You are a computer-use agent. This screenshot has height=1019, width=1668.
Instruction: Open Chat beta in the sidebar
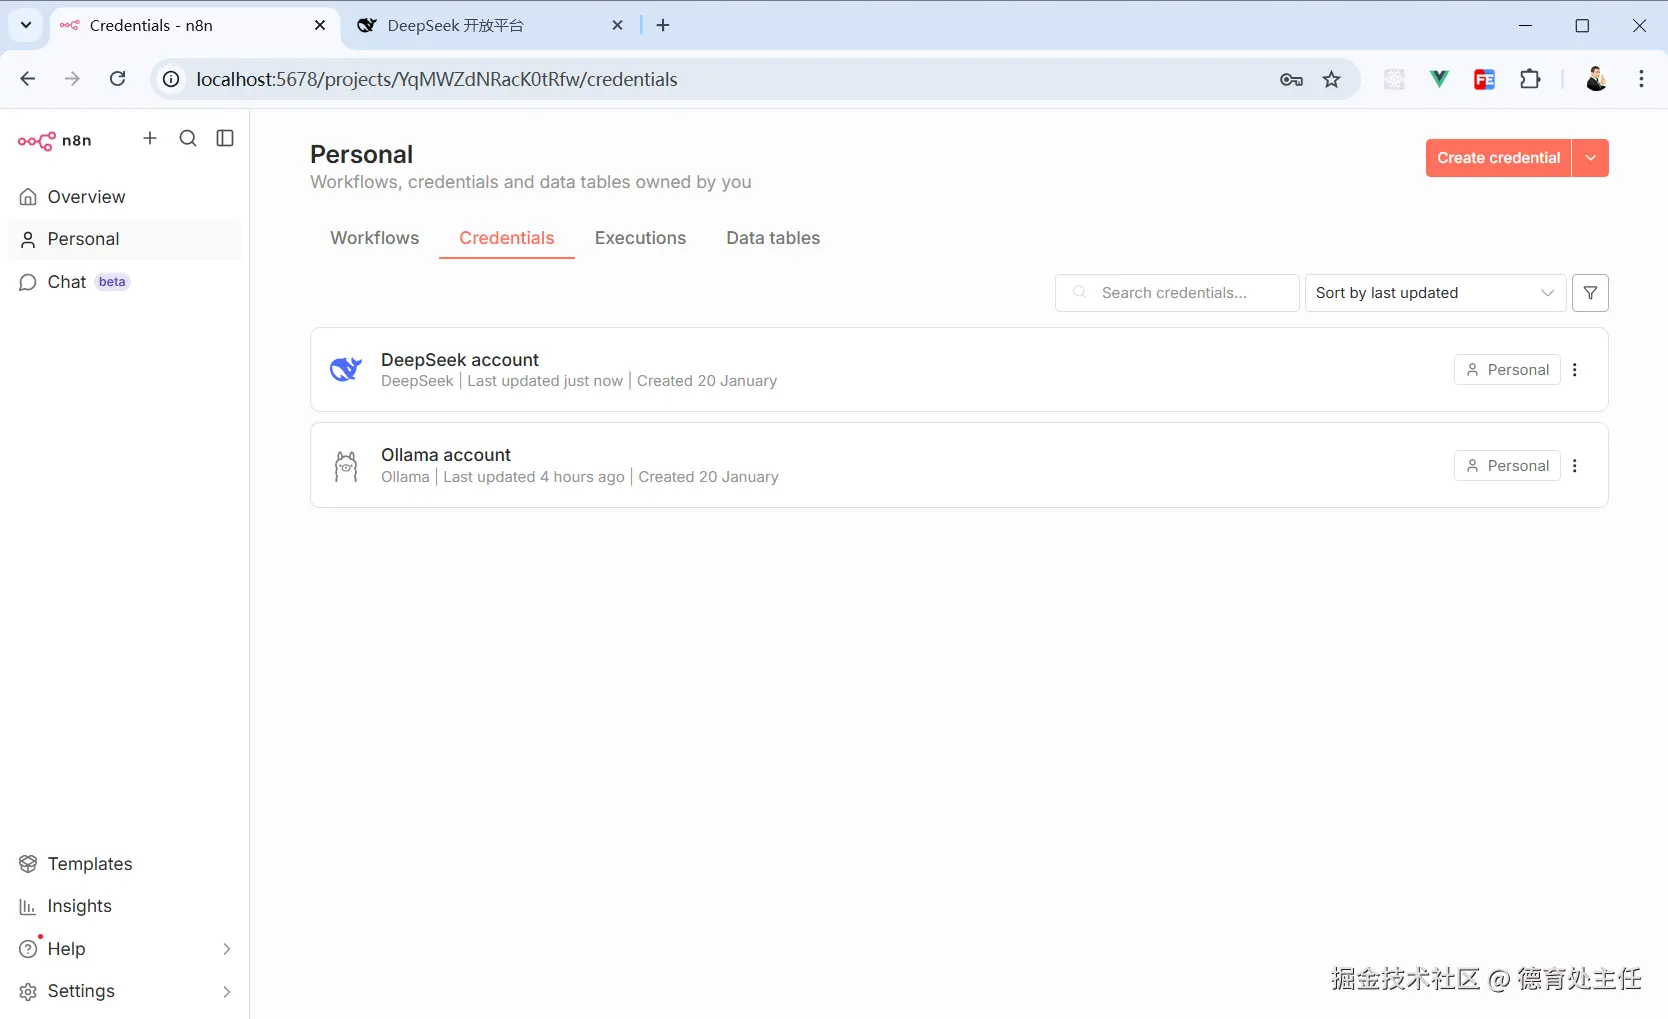click(125, 282)
